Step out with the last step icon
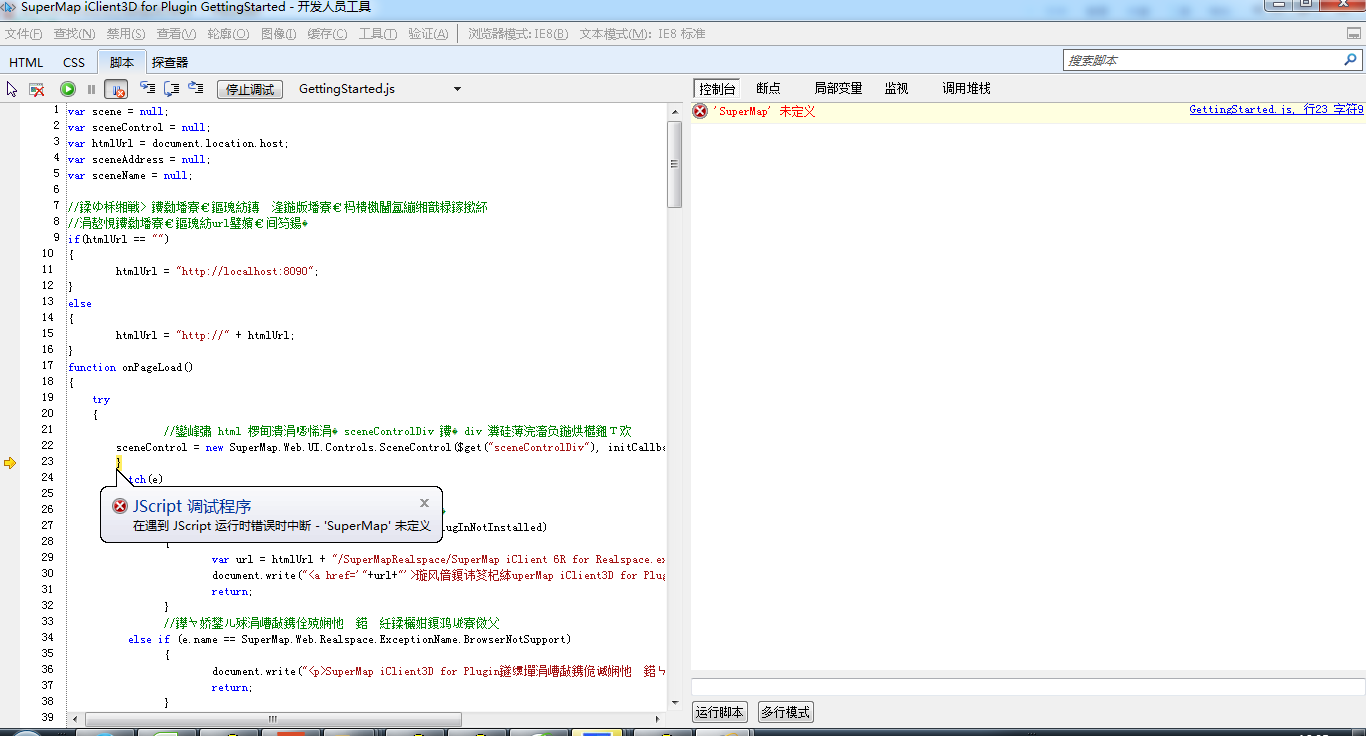This screenshot has width=1366, height=736. click(x=196, y=88)
